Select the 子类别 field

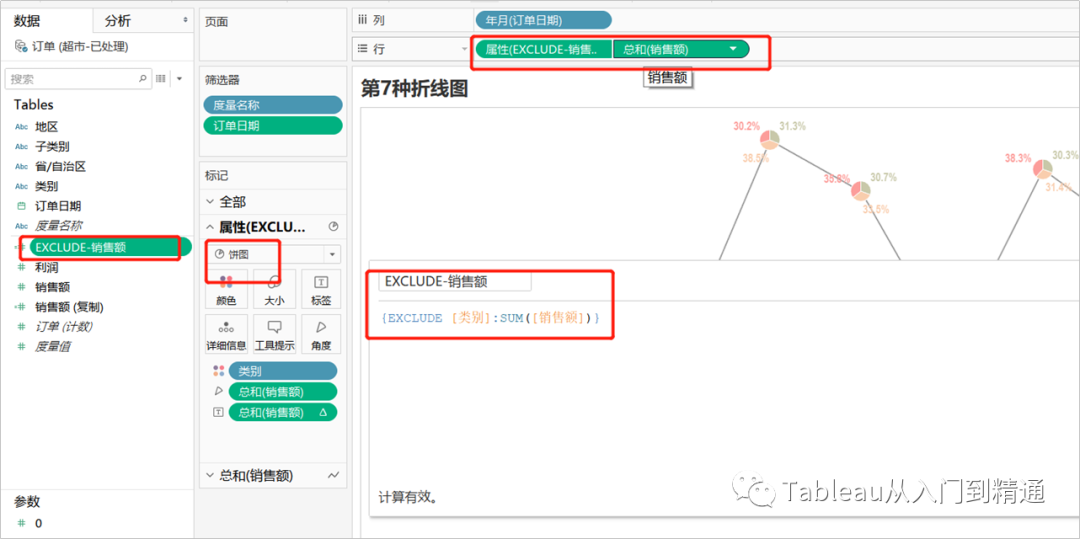pyautogui.click(x=52, y=147)
